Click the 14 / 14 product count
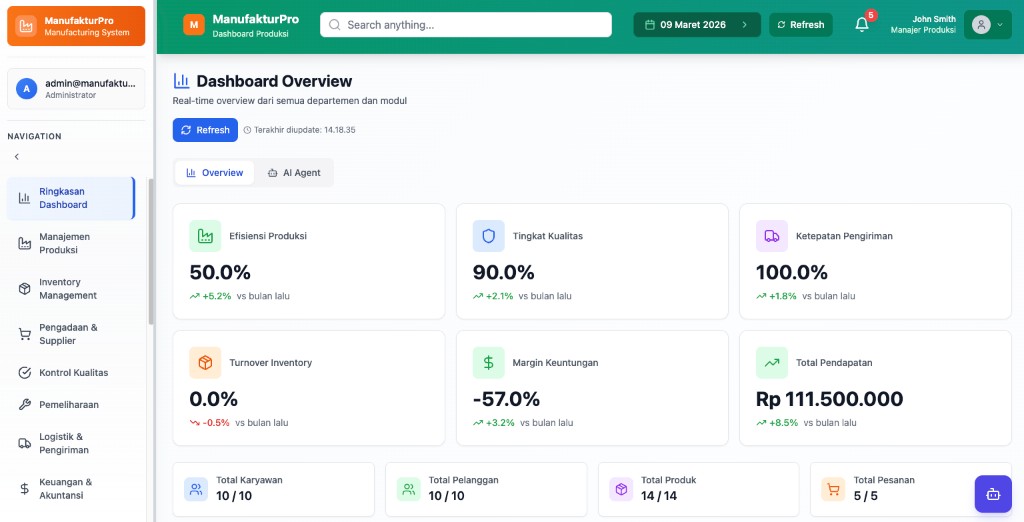This screenshot has height=522, width=1024. tap(658, 496)
